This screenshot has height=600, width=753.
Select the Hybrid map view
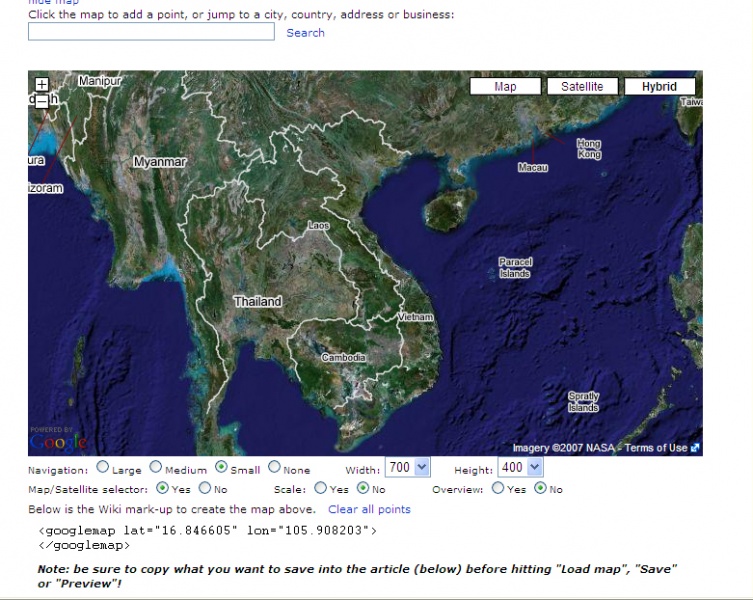[x=659, y=87]
